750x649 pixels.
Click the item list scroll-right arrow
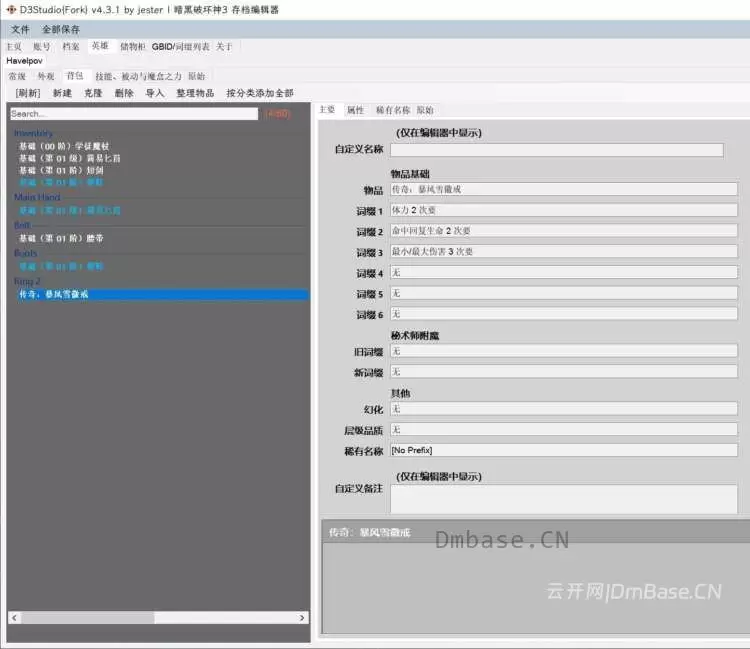(x=302, y=617)
